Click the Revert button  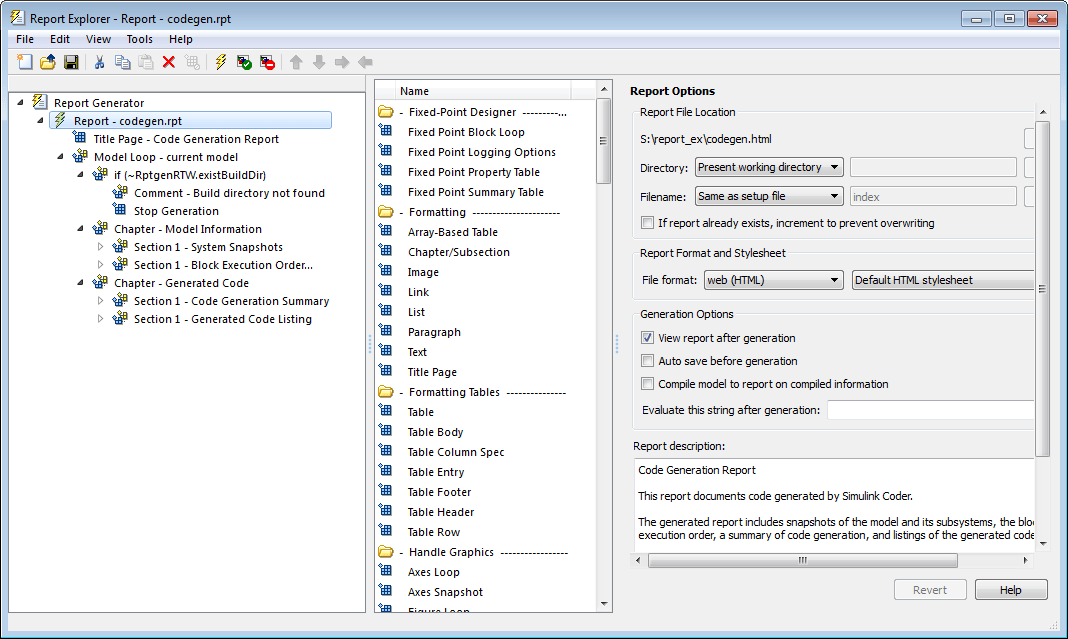(x=930, y=590)
